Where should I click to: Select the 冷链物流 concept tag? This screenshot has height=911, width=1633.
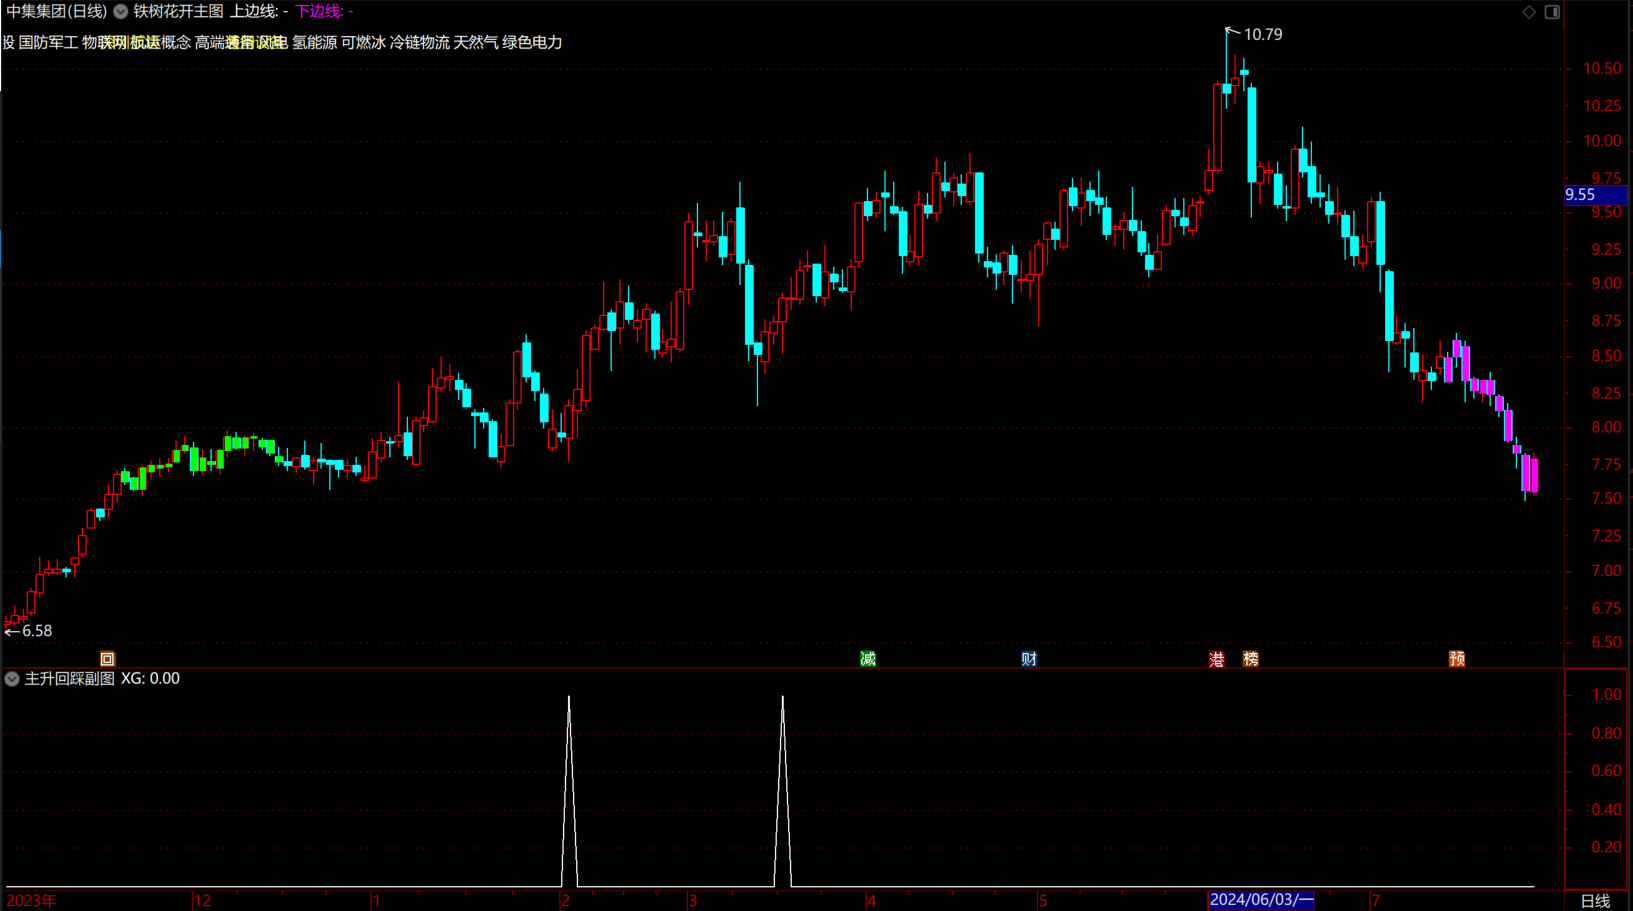point(420,42)
